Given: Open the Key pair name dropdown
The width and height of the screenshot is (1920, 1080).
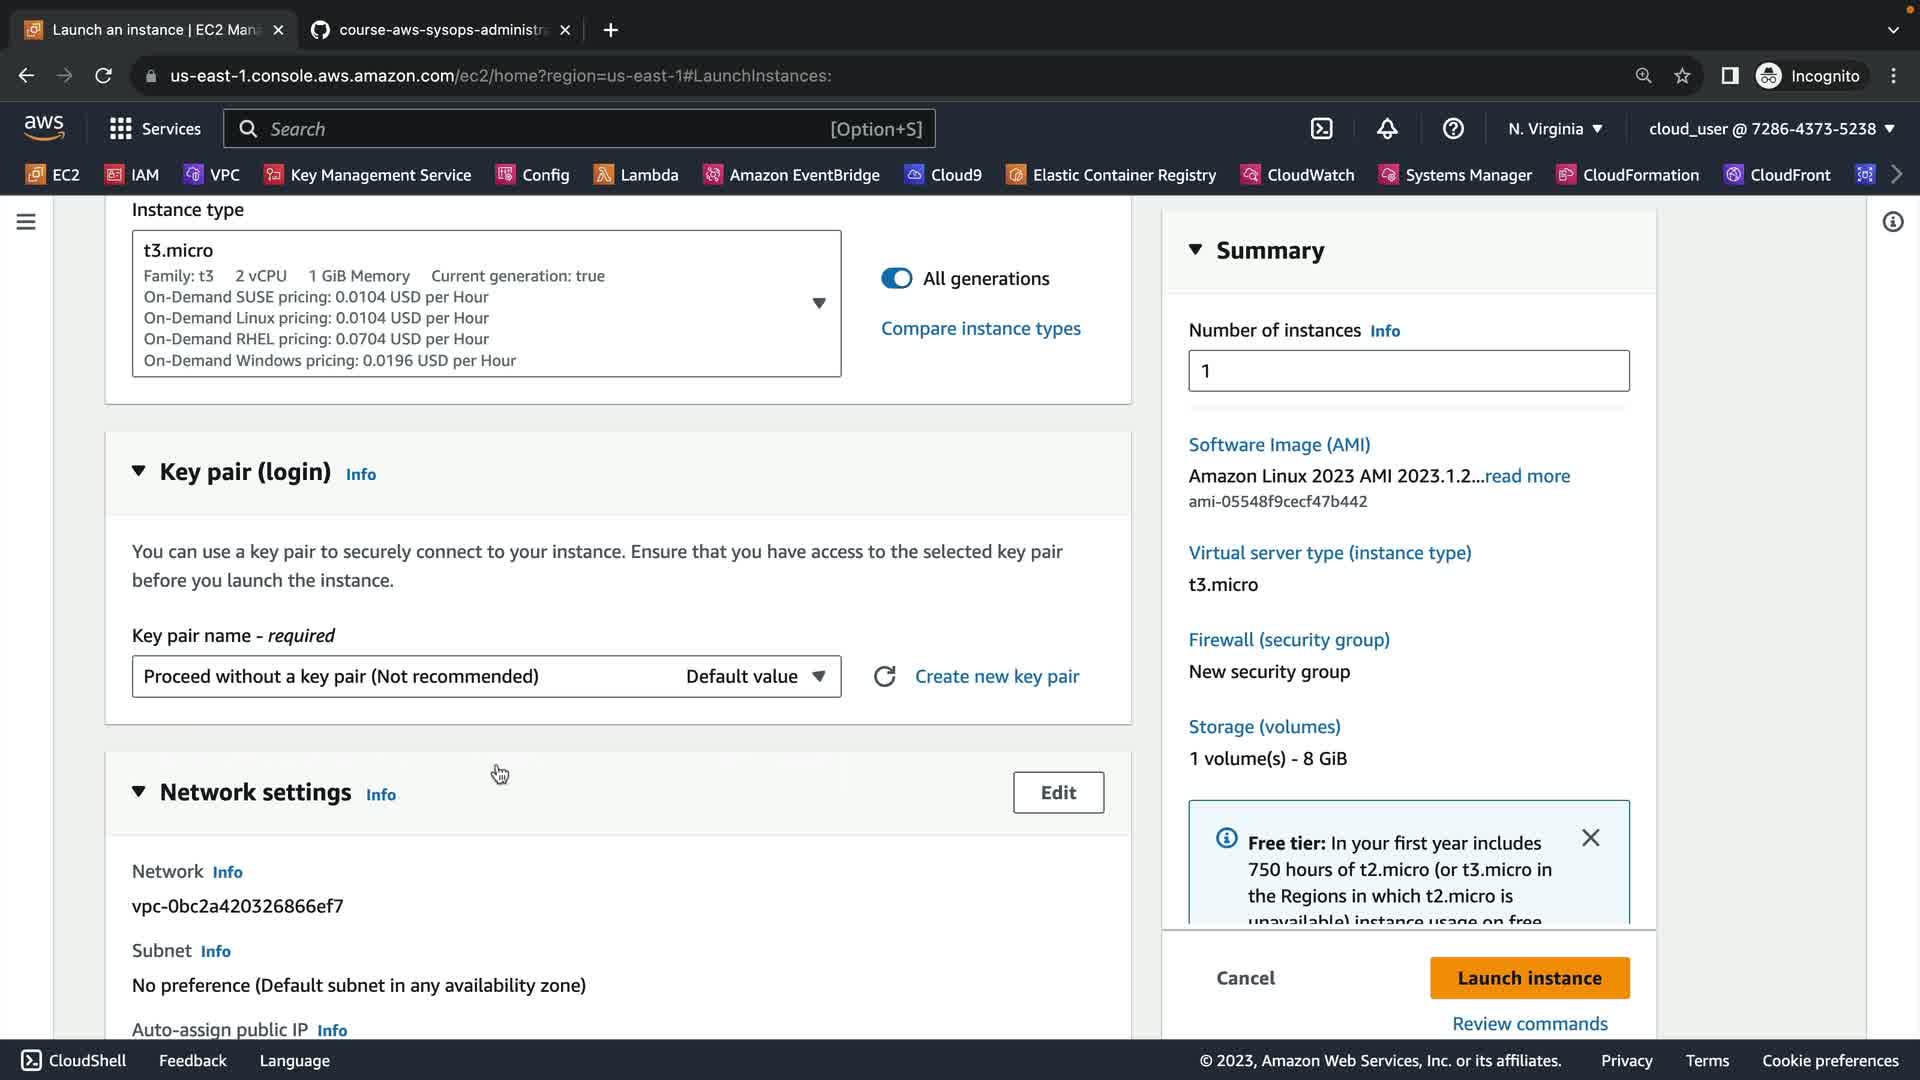Looking at the screenshot, I should [486, 677].
